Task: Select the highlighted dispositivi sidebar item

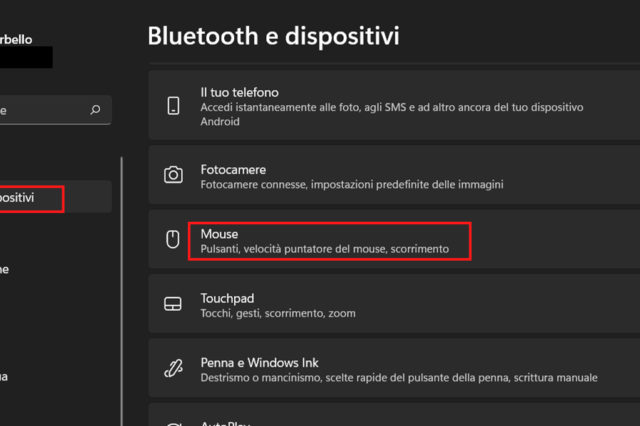Action: tap(30, 198)
